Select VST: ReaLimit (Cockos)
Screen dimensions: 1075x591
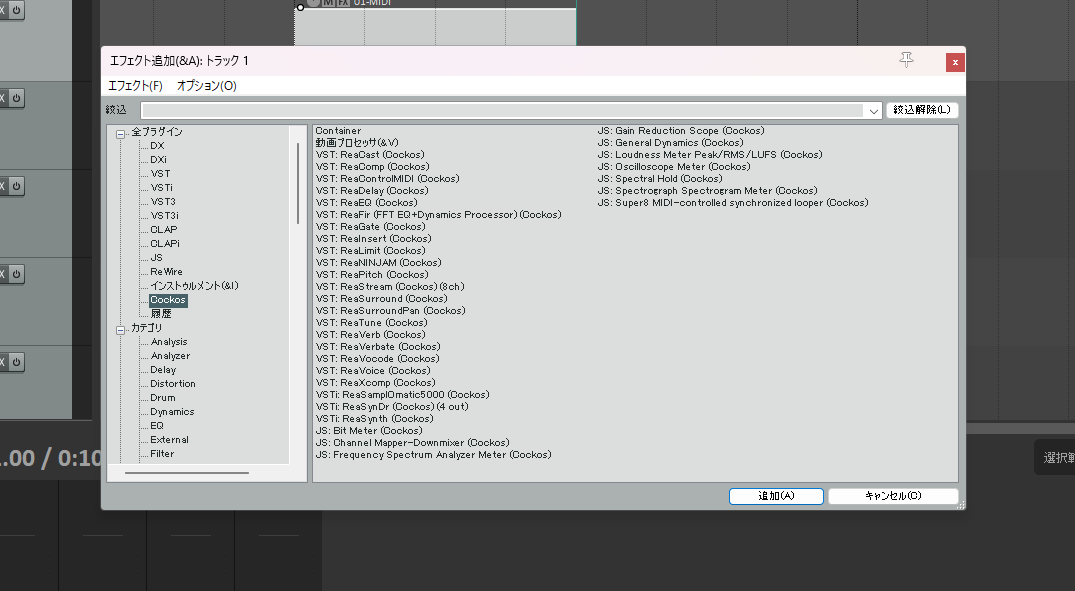click(x=371, y=251)
